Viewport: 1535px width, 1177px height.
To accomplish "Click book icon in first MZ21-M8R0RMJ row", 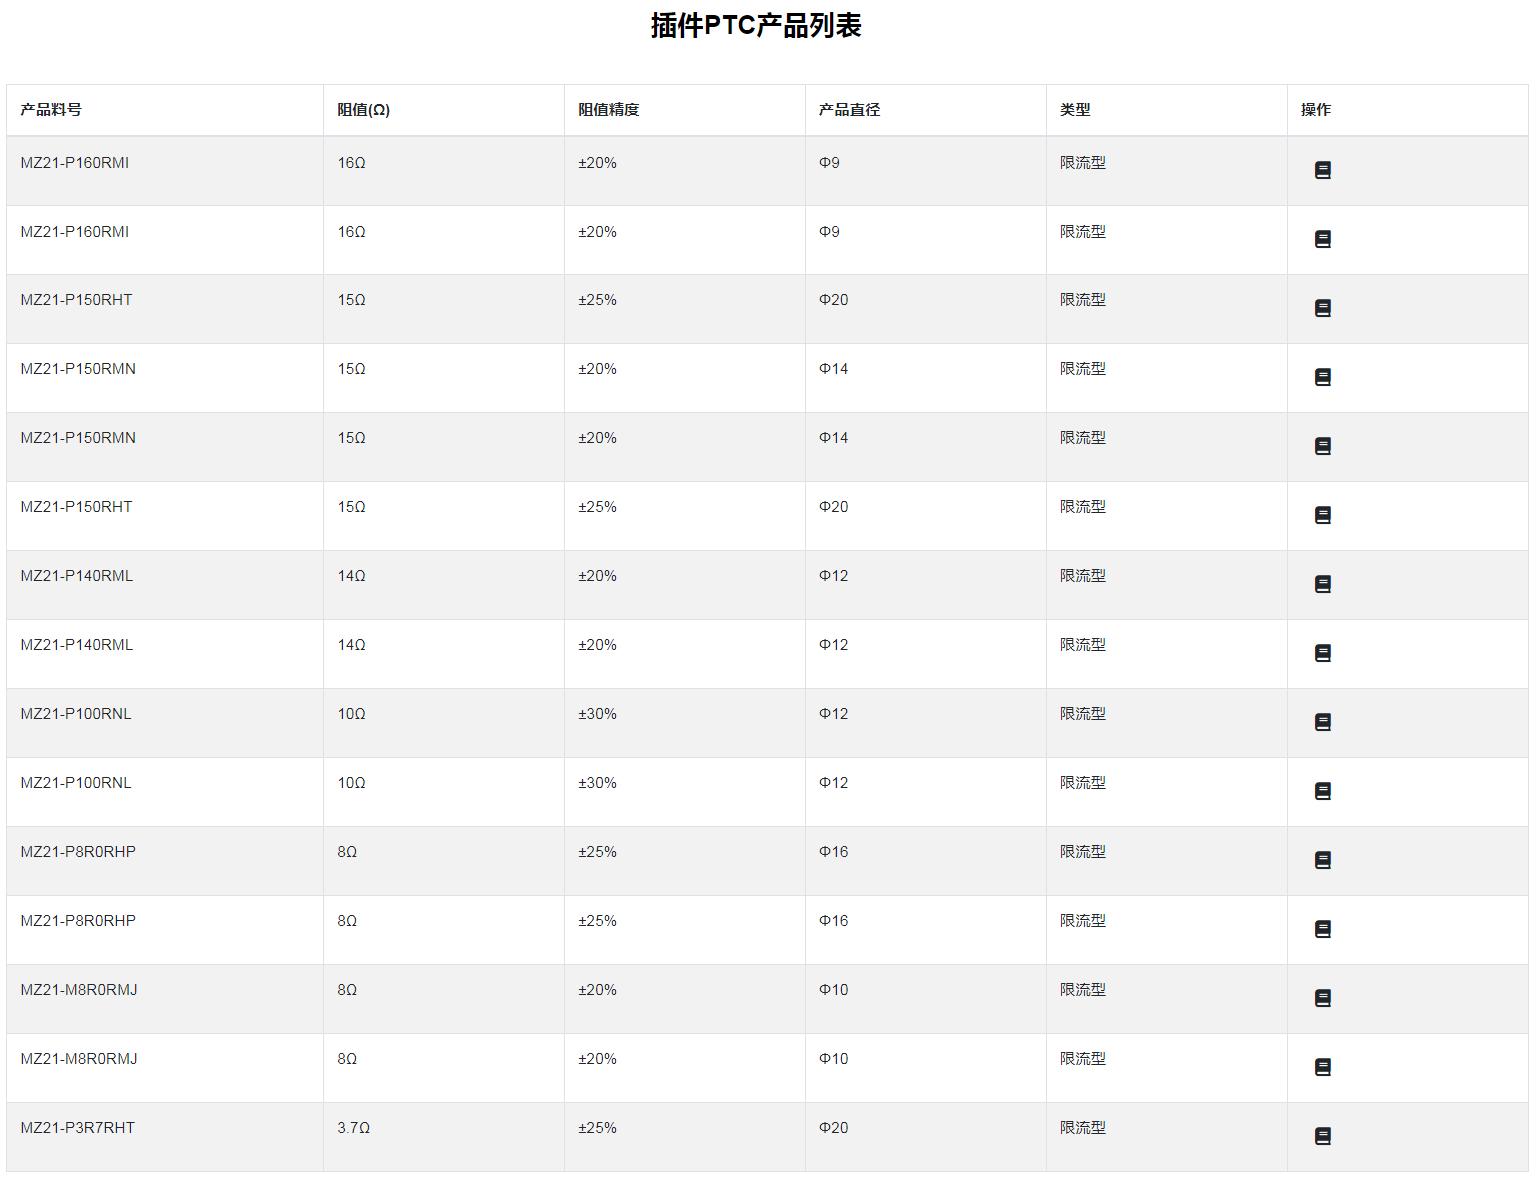I will tap(1322, 998).
